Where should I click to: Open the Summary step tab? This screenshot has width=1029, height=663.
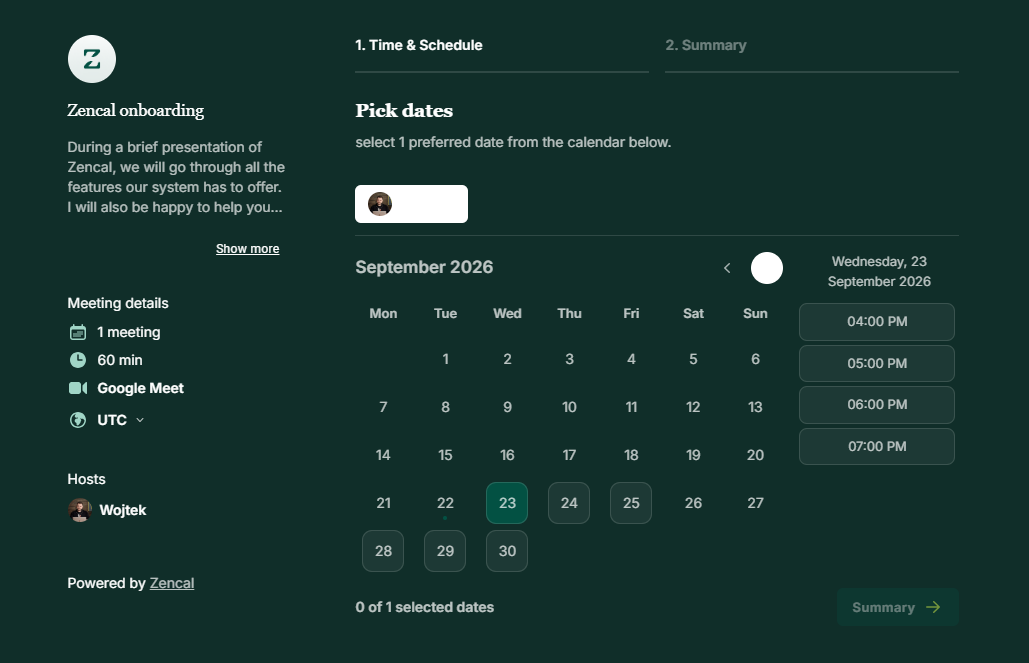(706, 45)
